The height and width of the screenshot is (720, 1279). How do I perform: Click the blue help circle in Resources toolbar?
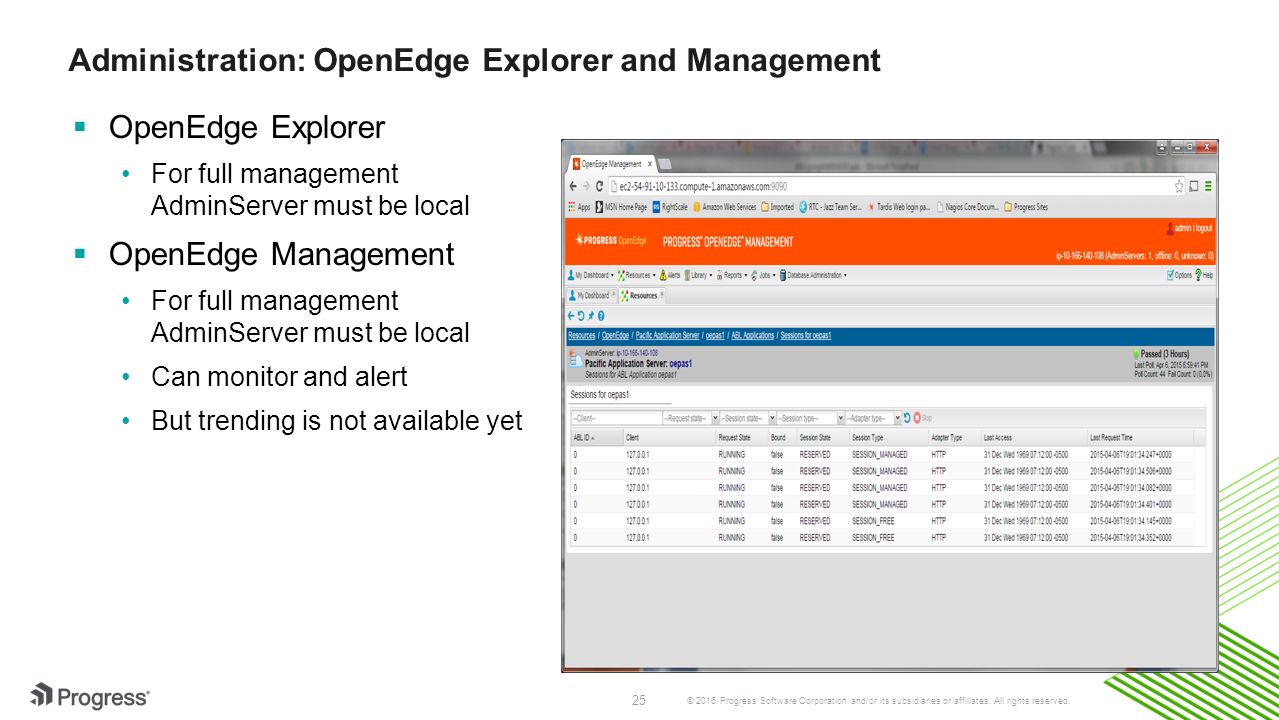(601, 315)
